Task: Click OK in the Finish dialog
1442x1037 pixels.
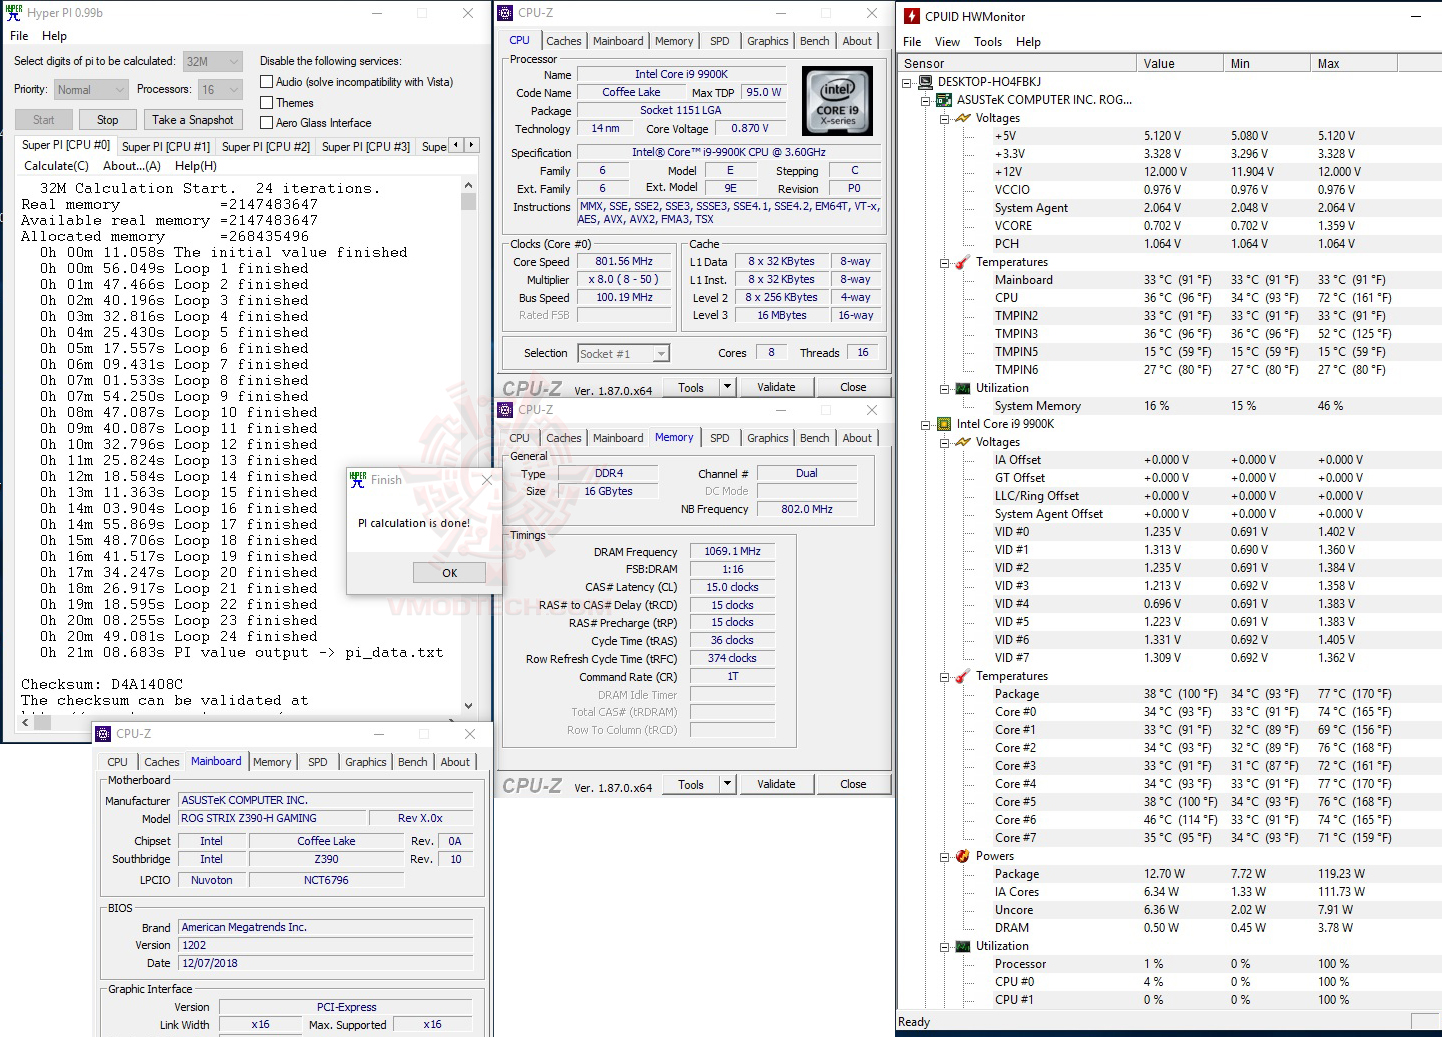Action: [x=450, y=573]
